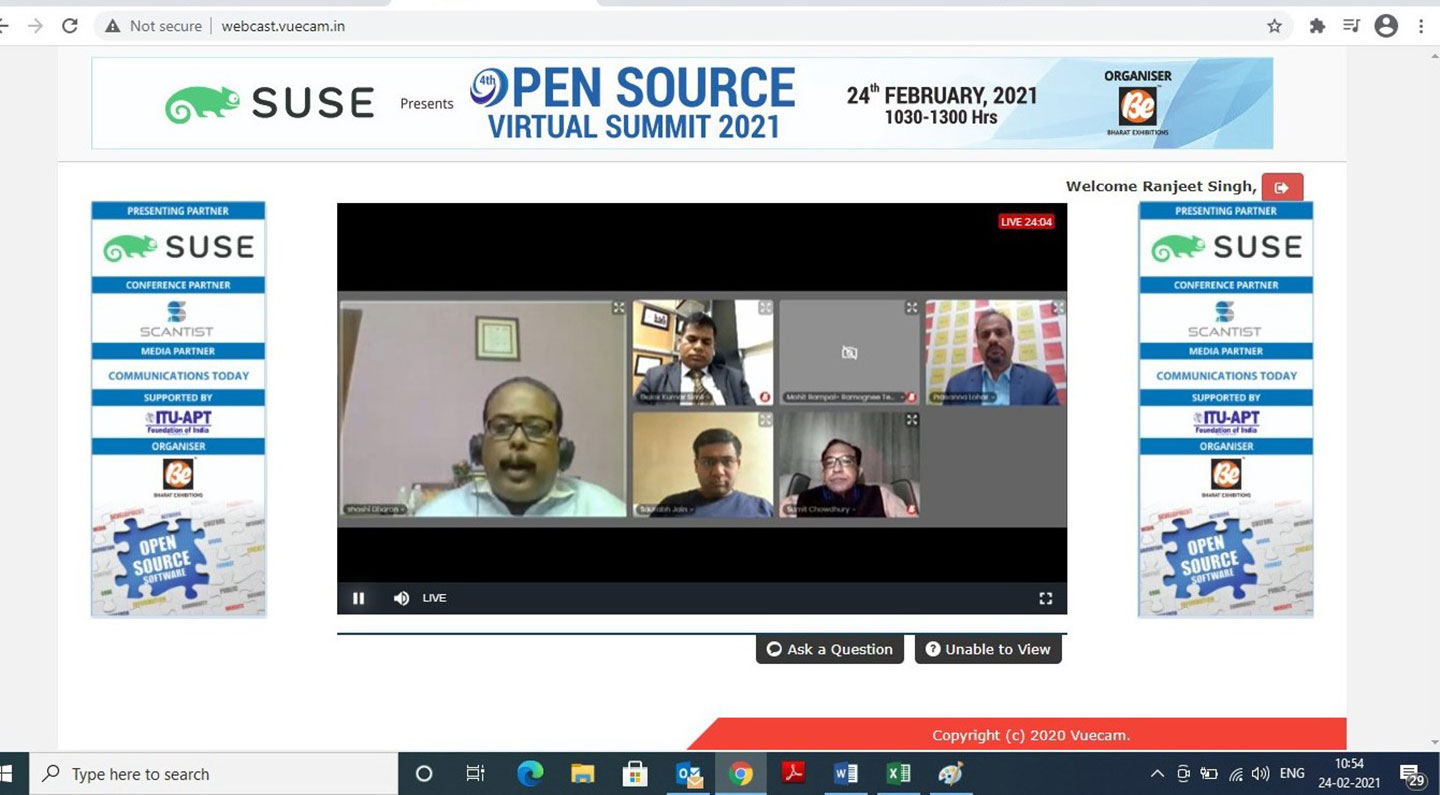This screenshot has height=795, width=1440.
Task: Expand Dulal Kumar Sinha's video tile
Action: click(x=765, y=308)
